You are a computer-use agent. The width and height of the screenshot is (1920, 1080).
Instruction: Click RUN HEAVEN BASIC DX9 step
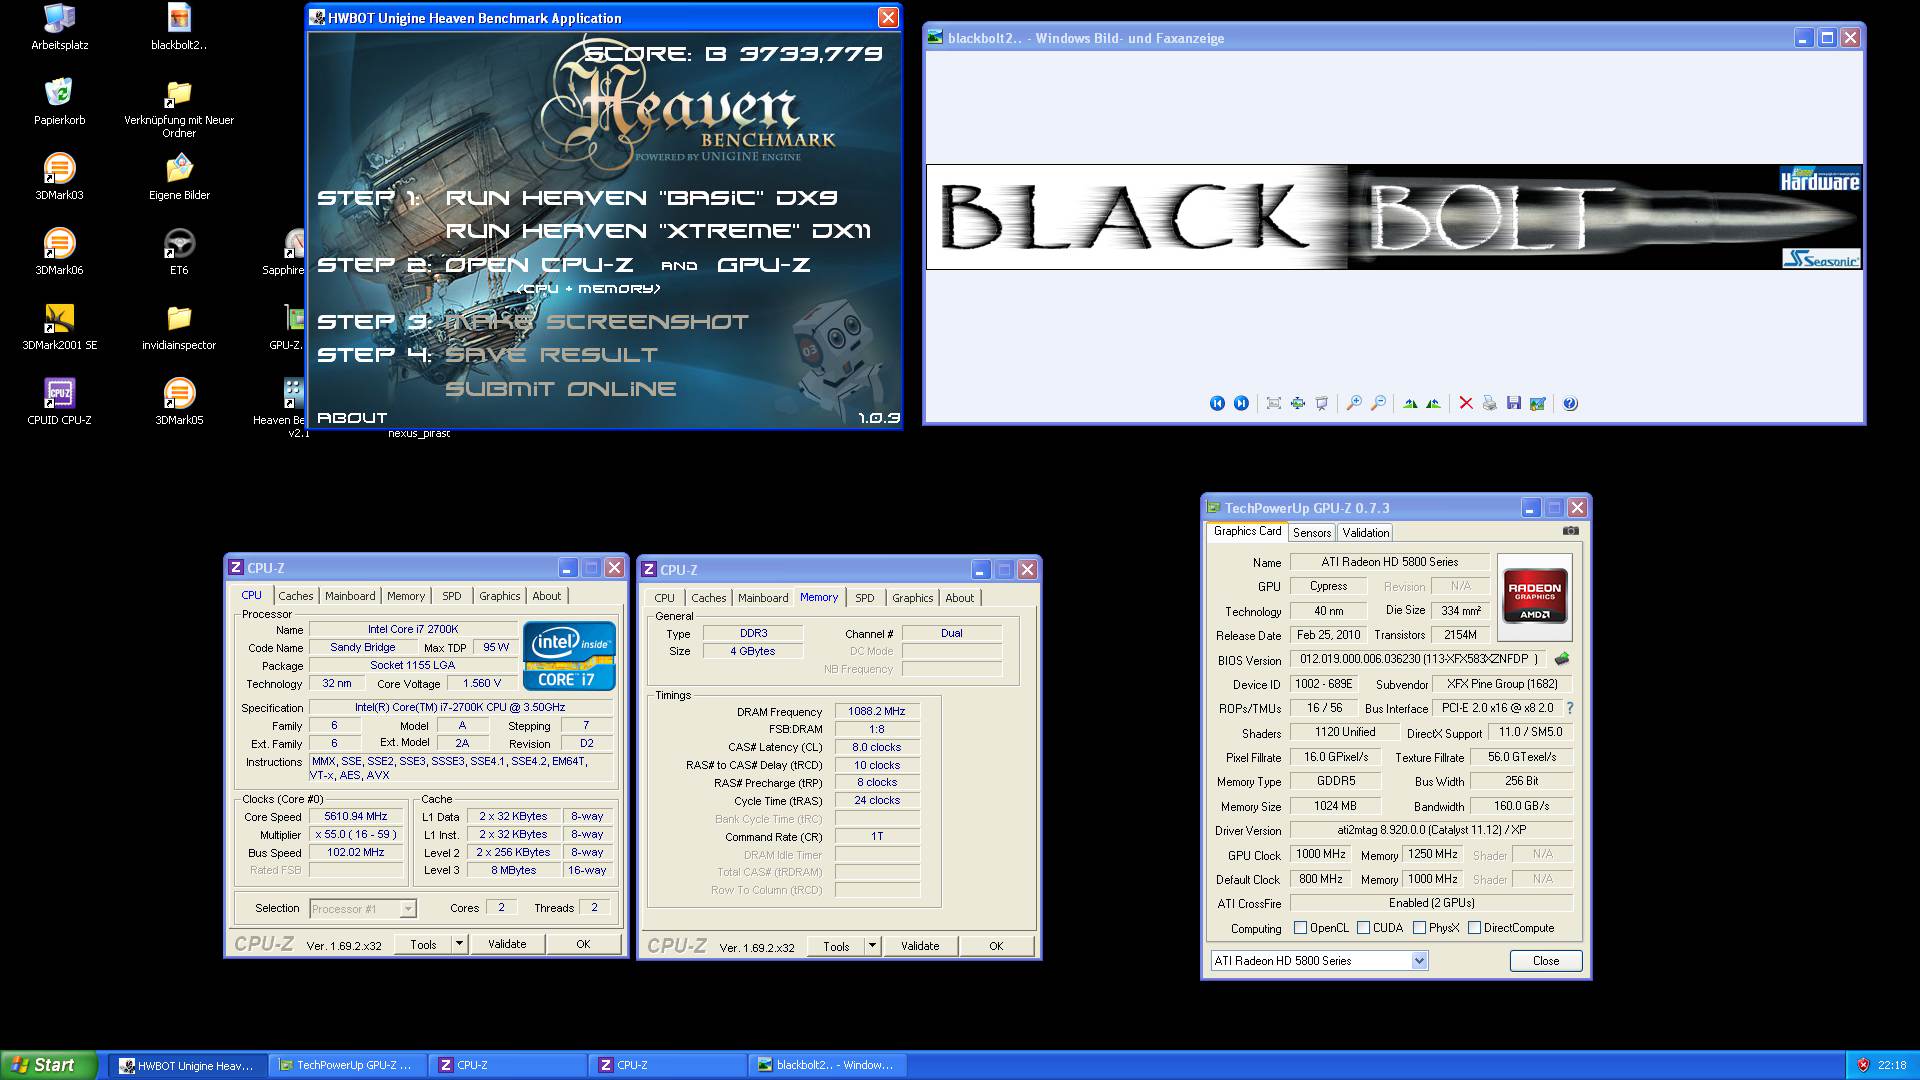(x=641, y=198)
